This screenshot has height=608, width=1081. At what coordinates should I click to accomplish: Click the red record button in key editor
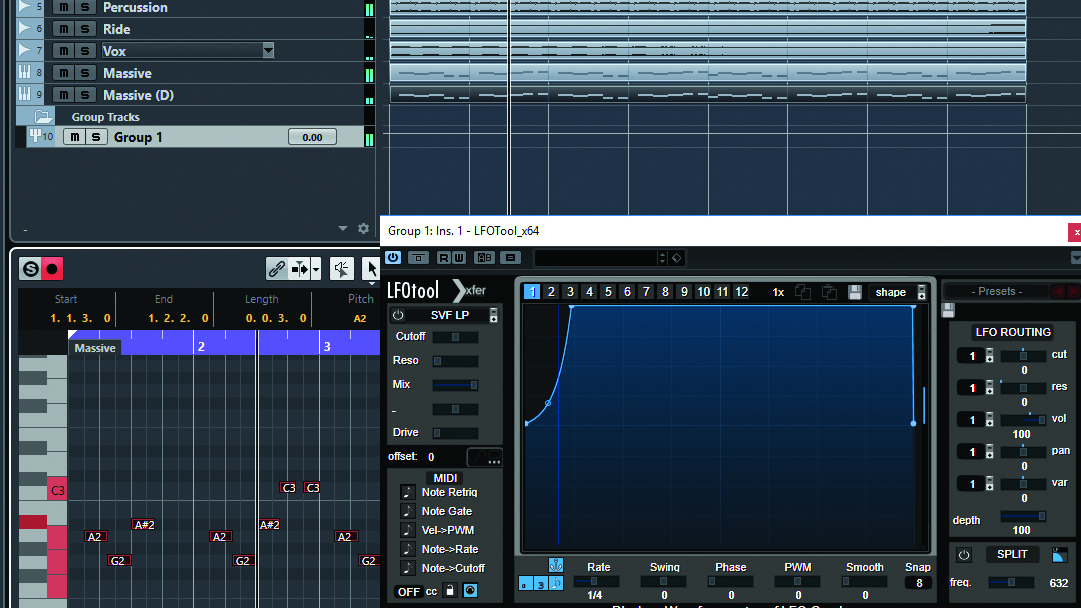(52, 269)
